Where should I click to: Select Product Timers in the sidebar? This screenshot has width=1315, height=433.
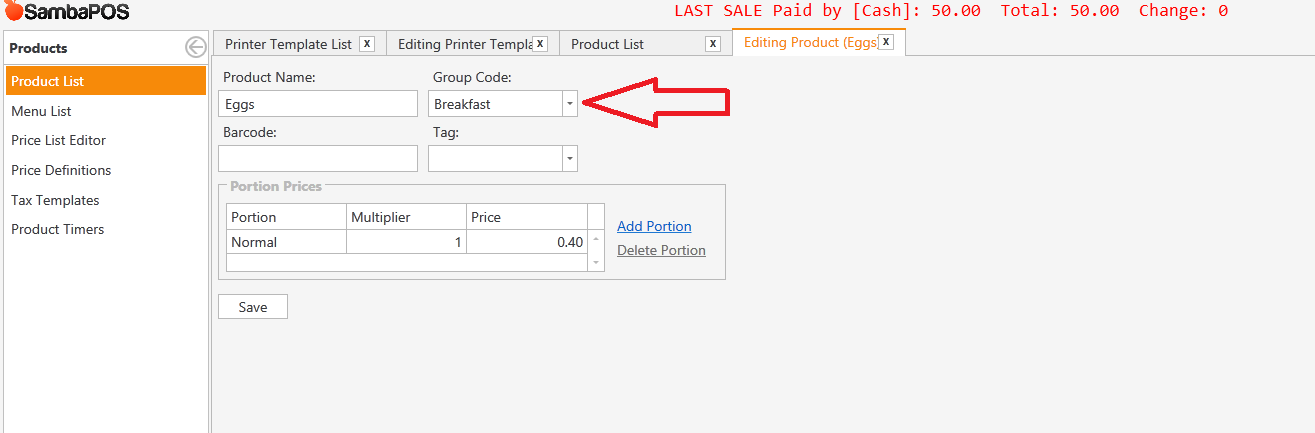click(x=57, y=229)
